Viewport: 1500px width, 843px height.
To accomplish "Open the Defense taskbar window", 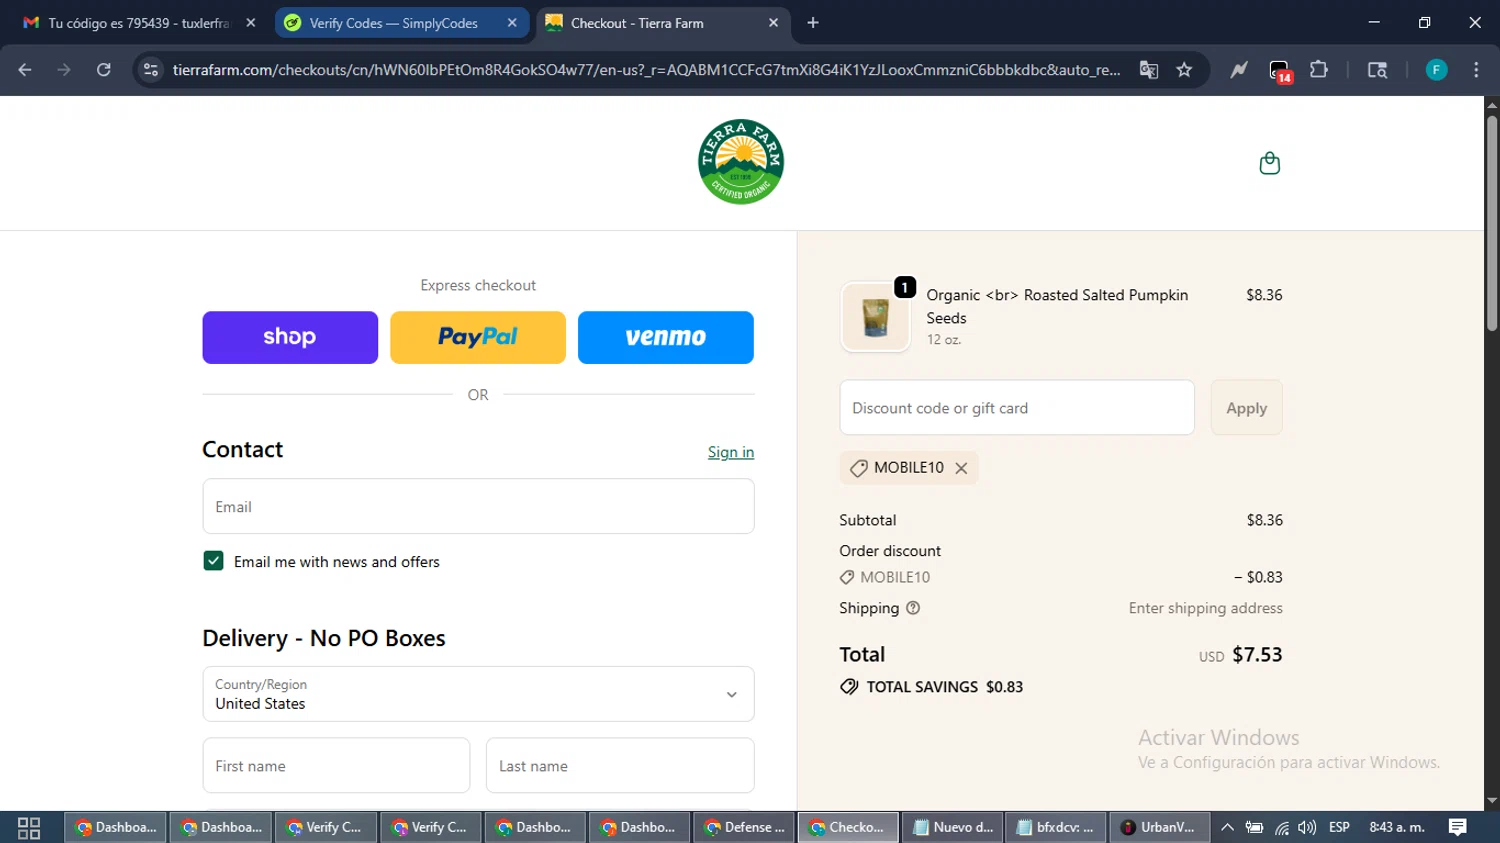I will coord(744,828).
